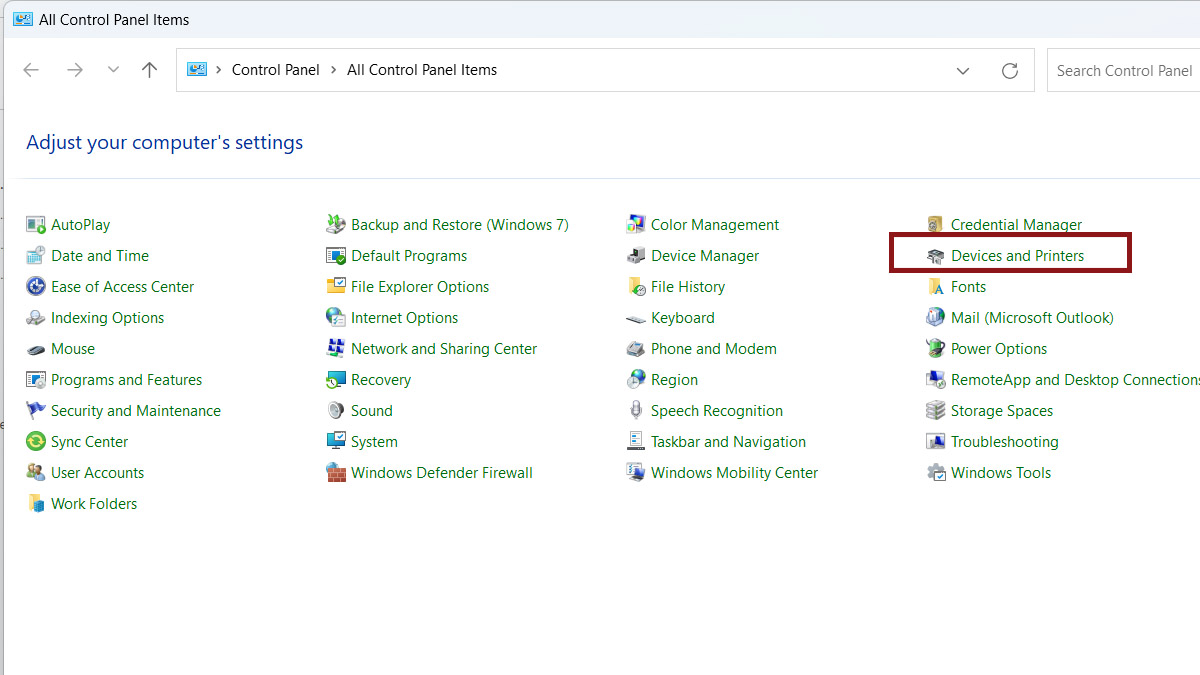The height and width of the screenshot is (675, 1200).
Task: Open the Windows Defender Firewall link
Action: pos(442,473)
